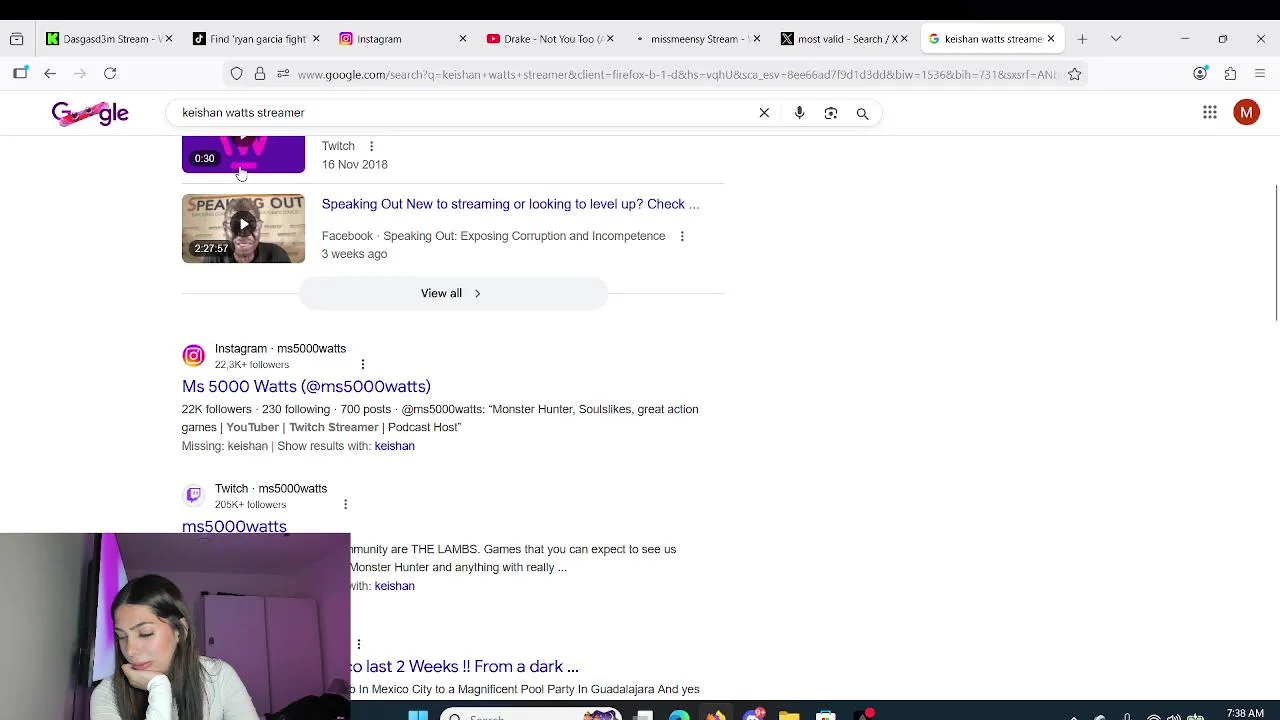Image resolution: width=1280 pixels, height=720 pixels.
Task: Open Microsoft Store from the taskbar
Action: coord(825,714)
